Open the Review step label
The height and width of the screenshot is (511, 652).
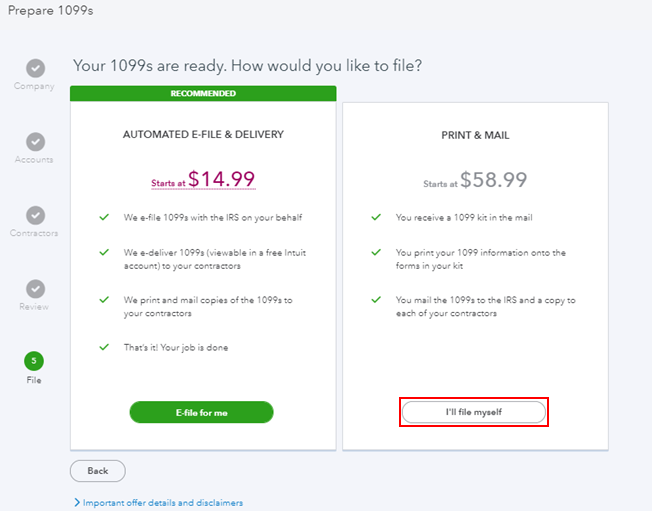coord(34,307)
